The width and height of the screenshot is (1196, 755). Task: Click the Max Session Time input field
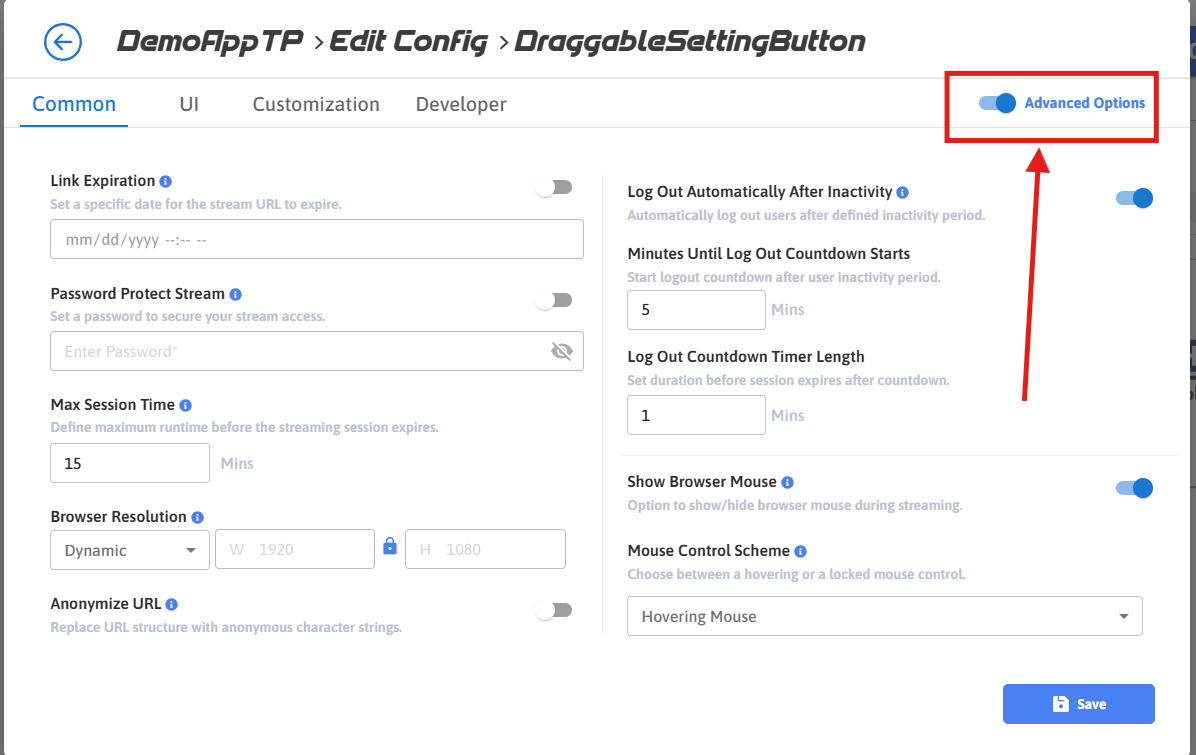[x=130, y=463]
